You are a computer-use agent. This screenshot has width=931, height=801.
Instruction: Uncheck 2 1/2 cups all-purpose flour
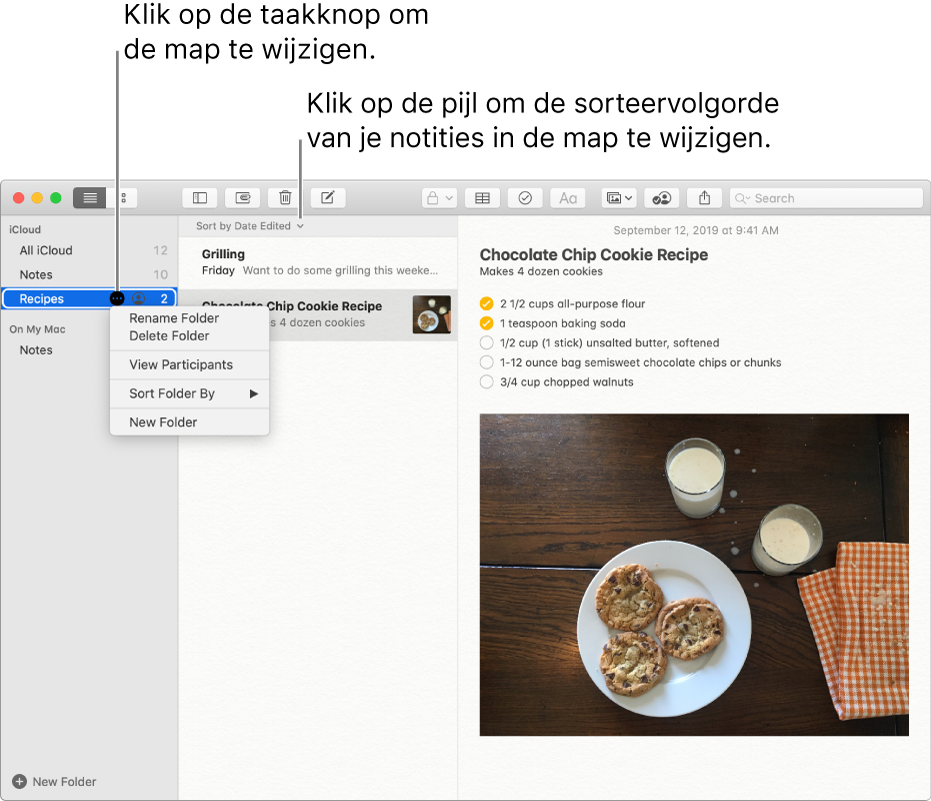(486, 303)
